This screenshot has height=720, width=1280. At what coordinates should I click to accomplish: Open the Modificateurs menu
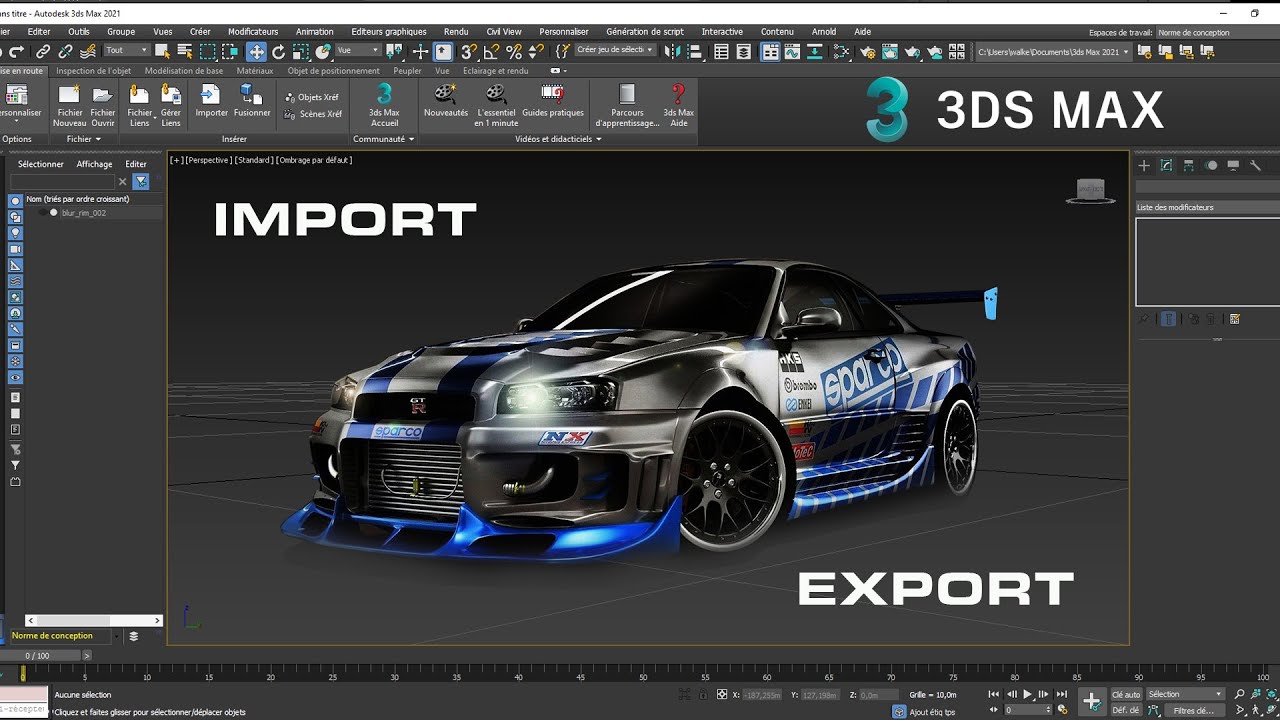(253, 32)
